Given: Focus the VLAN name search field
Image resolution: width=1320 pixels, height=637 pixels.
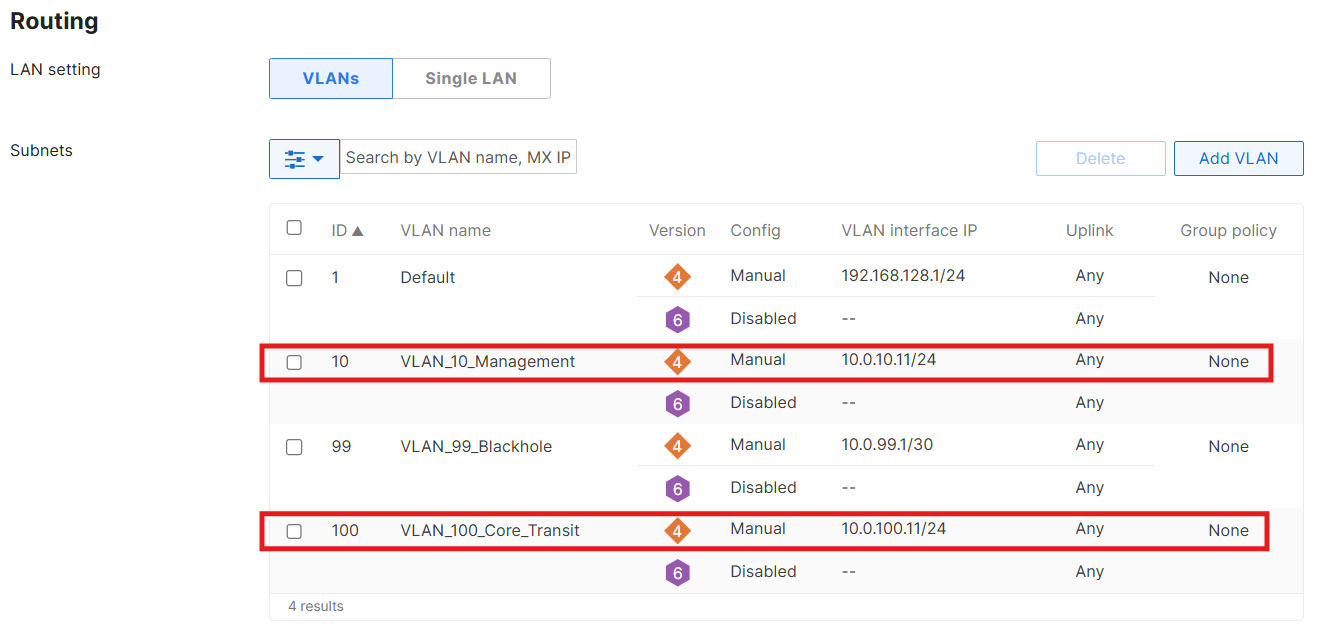Looking at the screenshot, I should pos(458,157).
